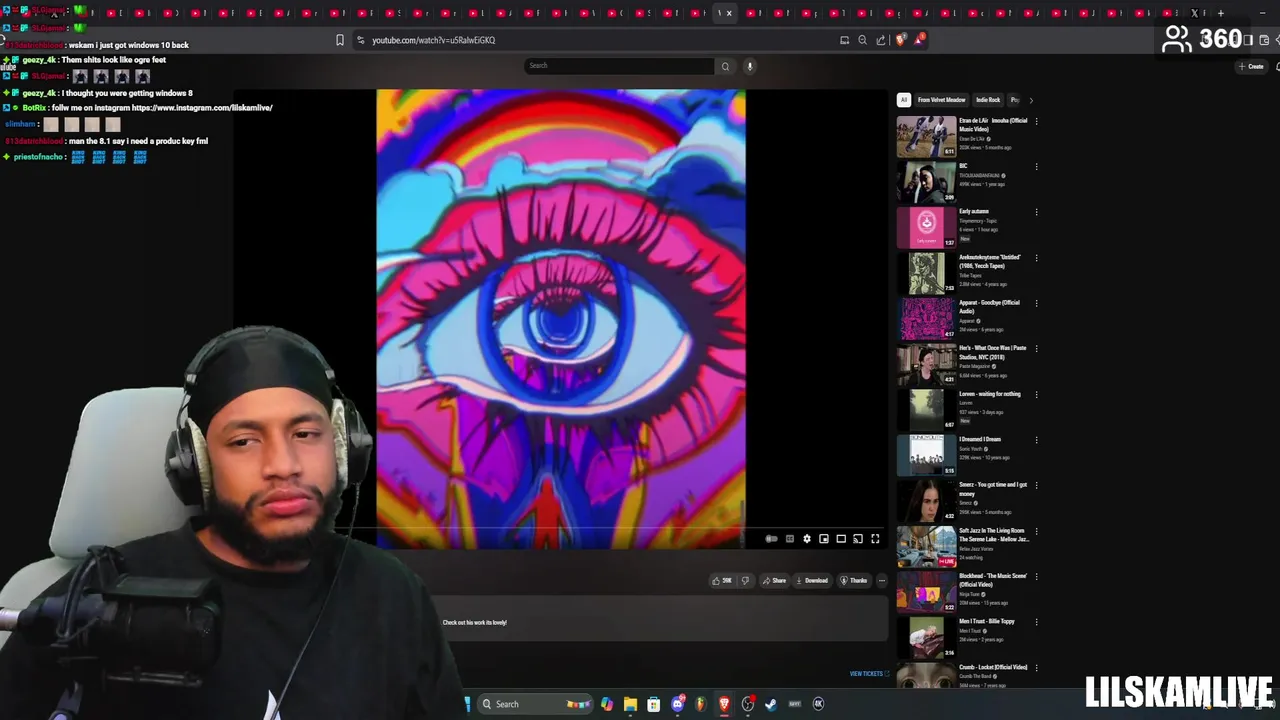Switch to Brave browser on the taskbar
This screenshot has height=720, width=1280.
tap(724, 704)
